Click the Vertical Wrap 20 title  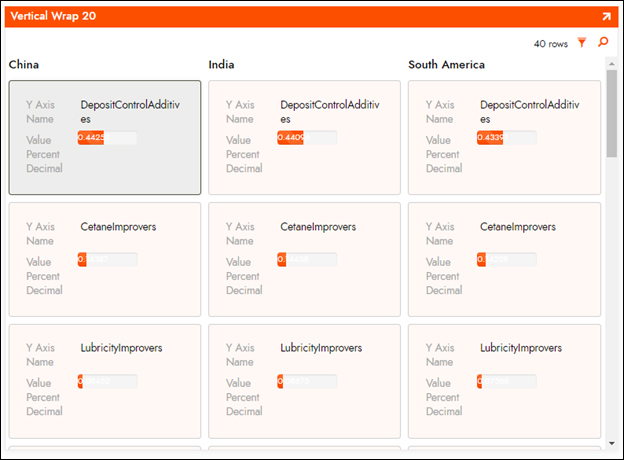point(53,17)
